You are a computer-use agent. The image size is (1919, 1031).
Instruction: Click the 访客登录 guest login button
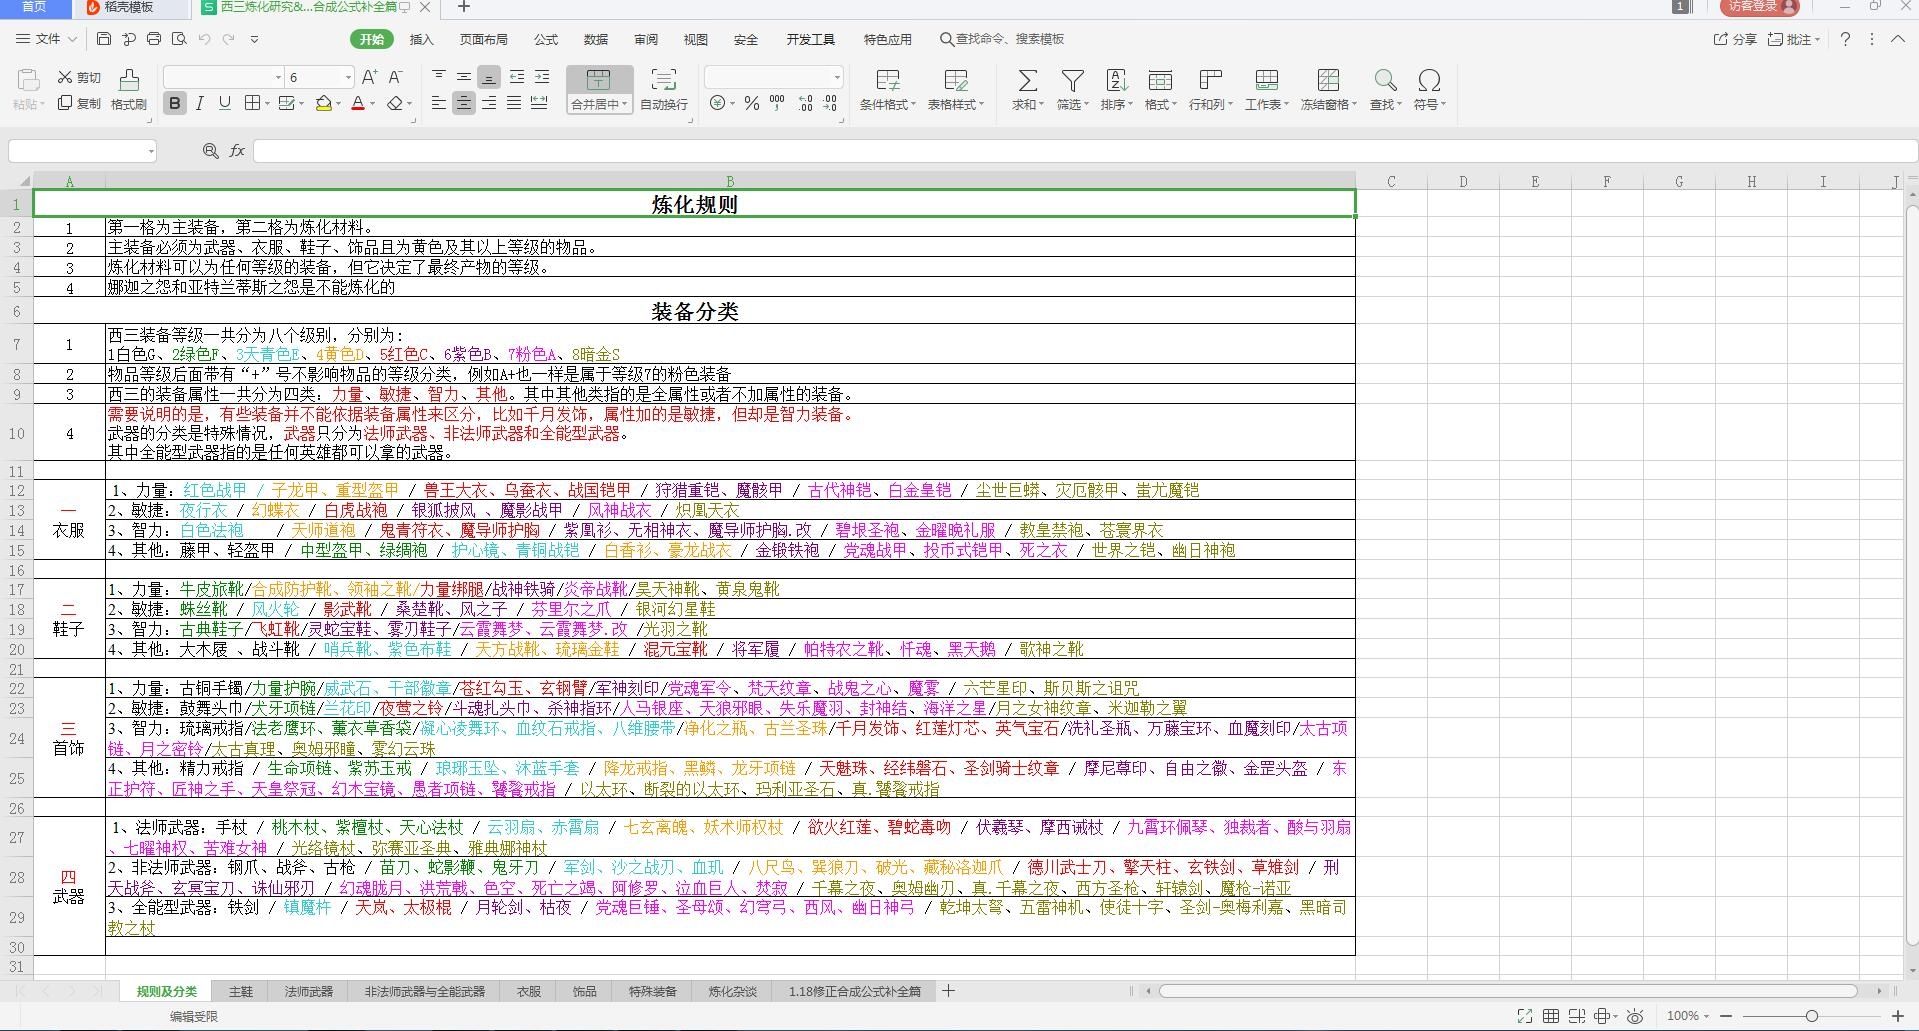point(1762,7)
